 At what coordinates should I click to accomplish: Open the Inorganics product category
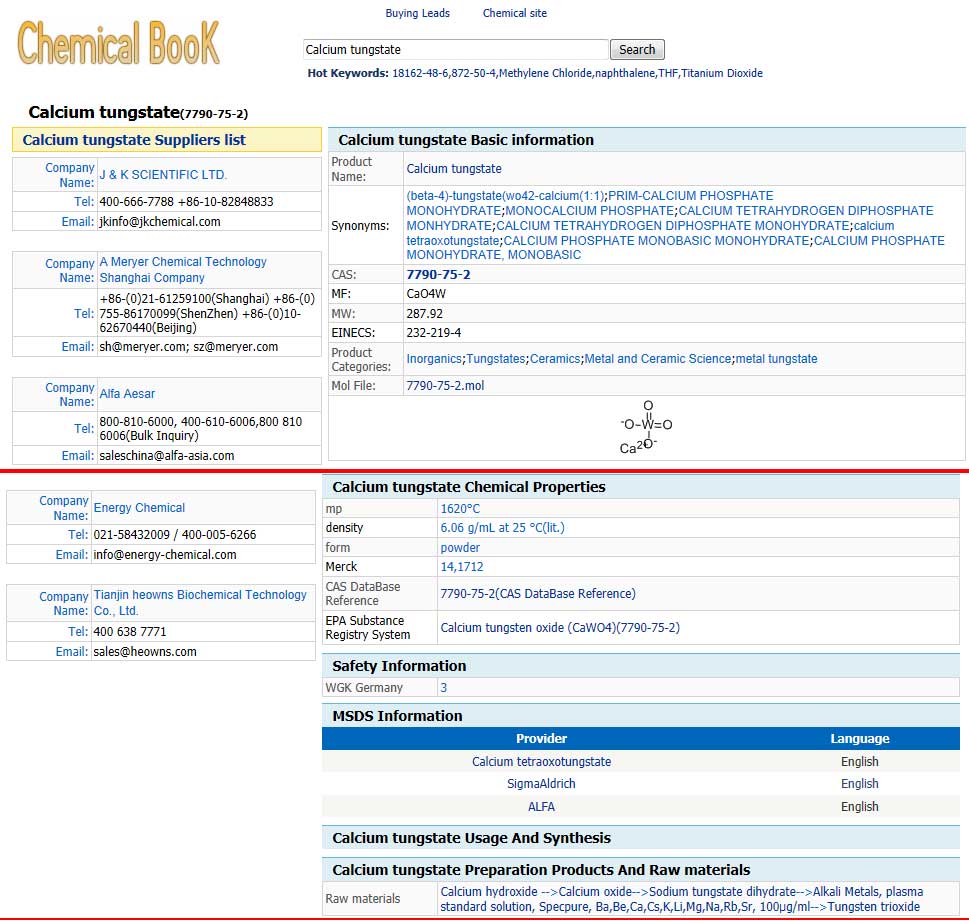(434, 358)
